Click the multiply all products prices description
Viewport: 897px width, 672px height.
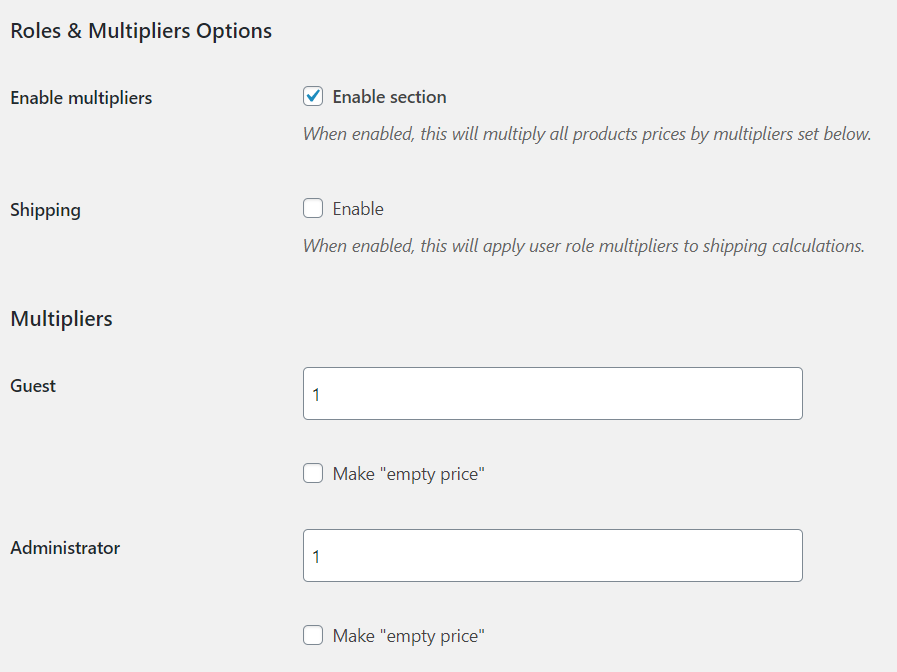[x=587, y=134]
